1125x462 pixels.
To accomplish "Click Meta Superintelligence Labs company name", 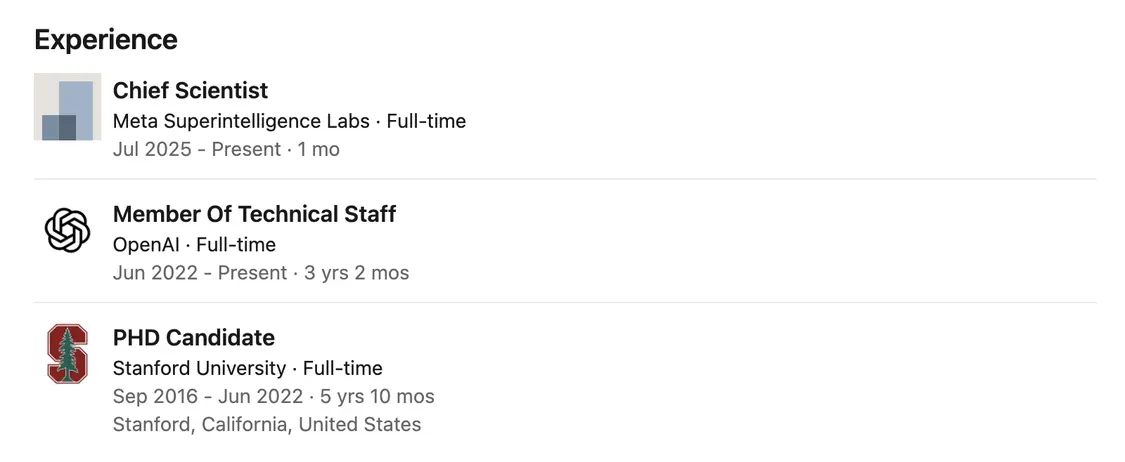I will (x=241, y=121).
